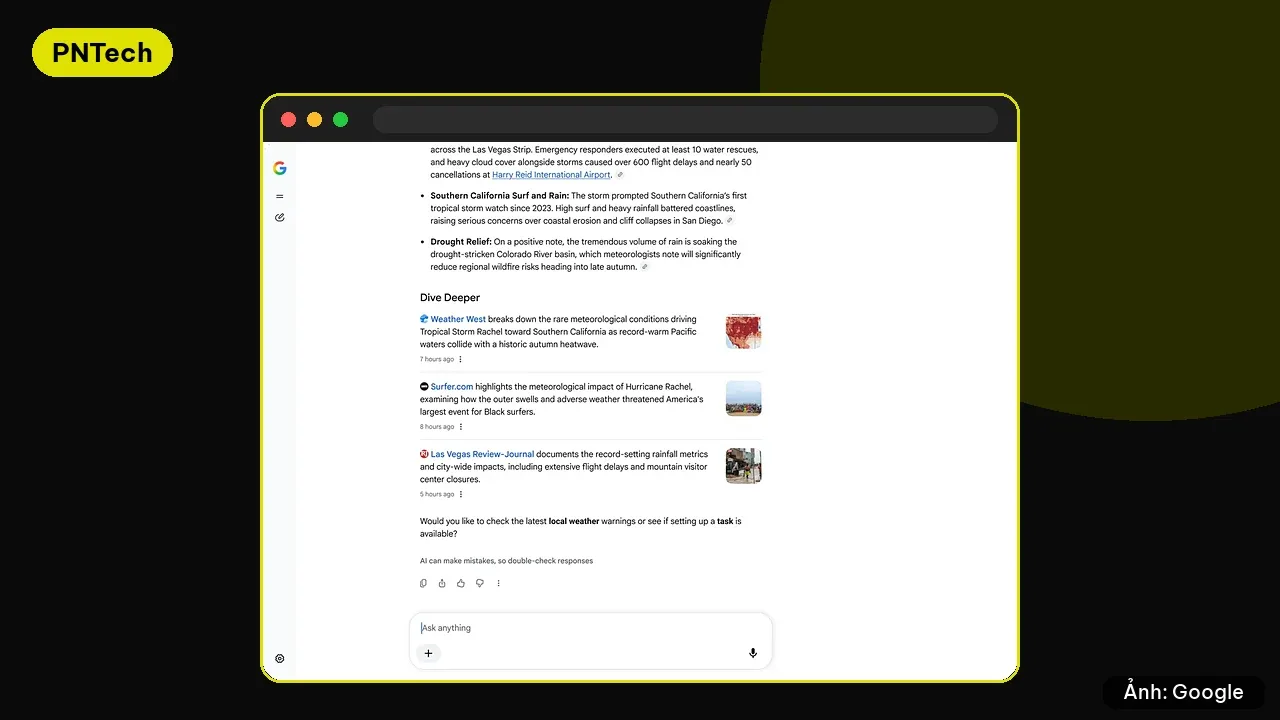Click the plus attach button

(428, 653)
